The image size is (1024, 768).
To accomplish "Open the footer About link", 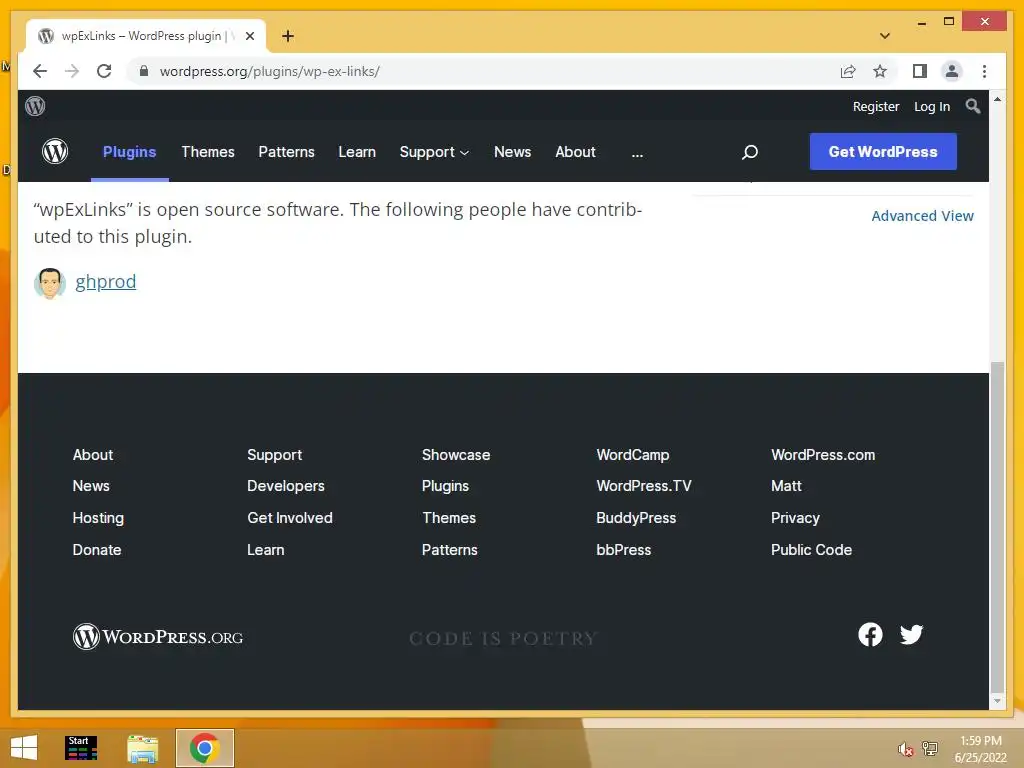I will point(93,455).
